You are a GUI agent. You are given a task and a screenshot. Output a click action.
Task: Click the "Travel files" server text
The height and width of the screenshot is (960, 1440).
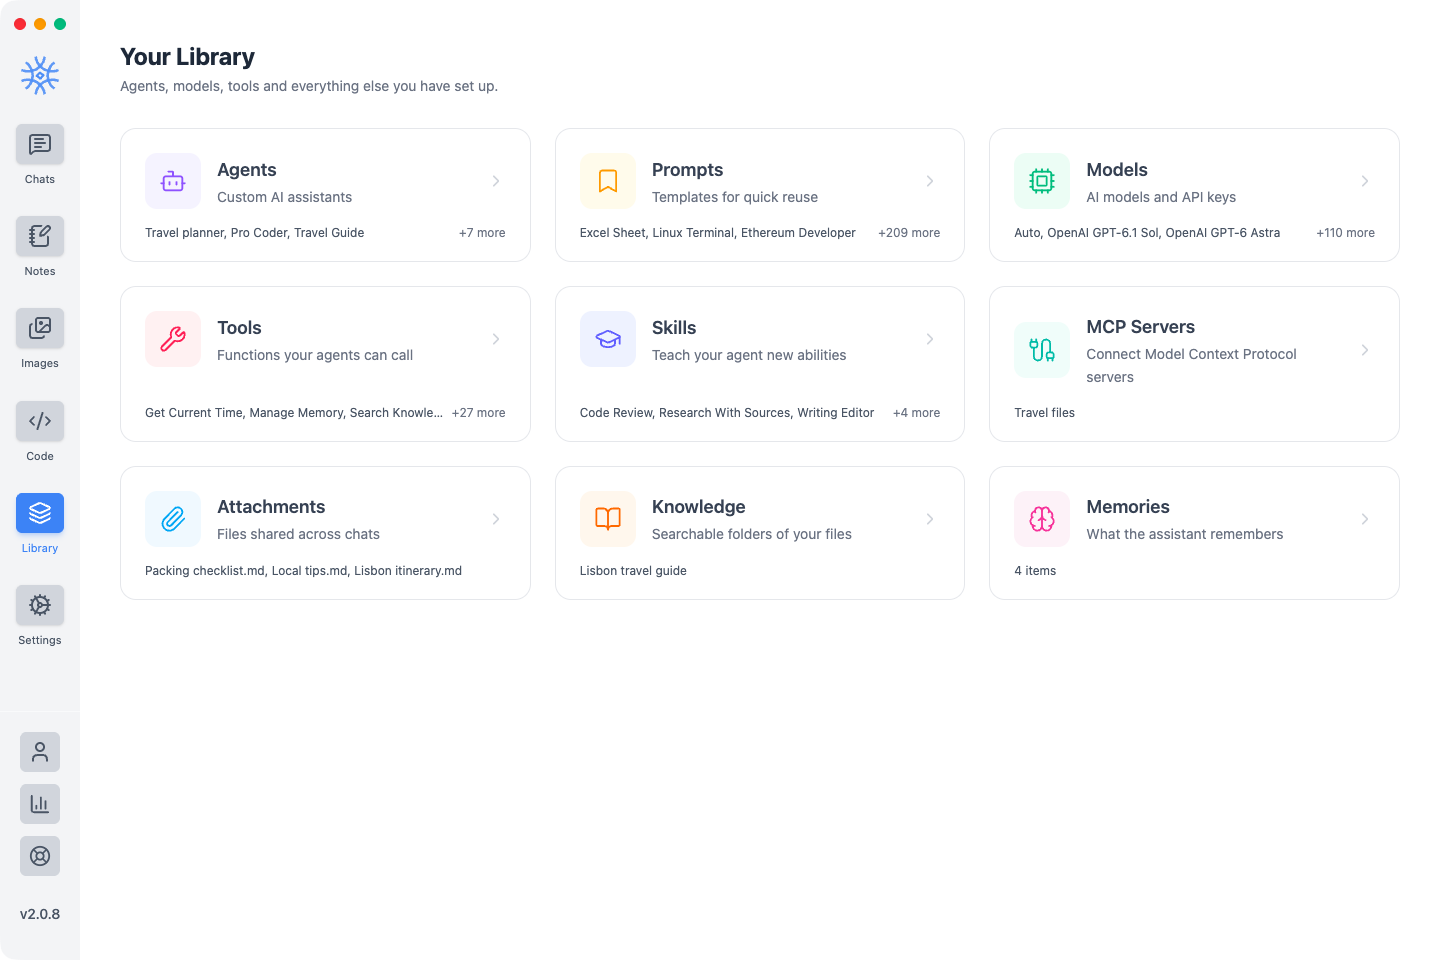[1044, 413]
